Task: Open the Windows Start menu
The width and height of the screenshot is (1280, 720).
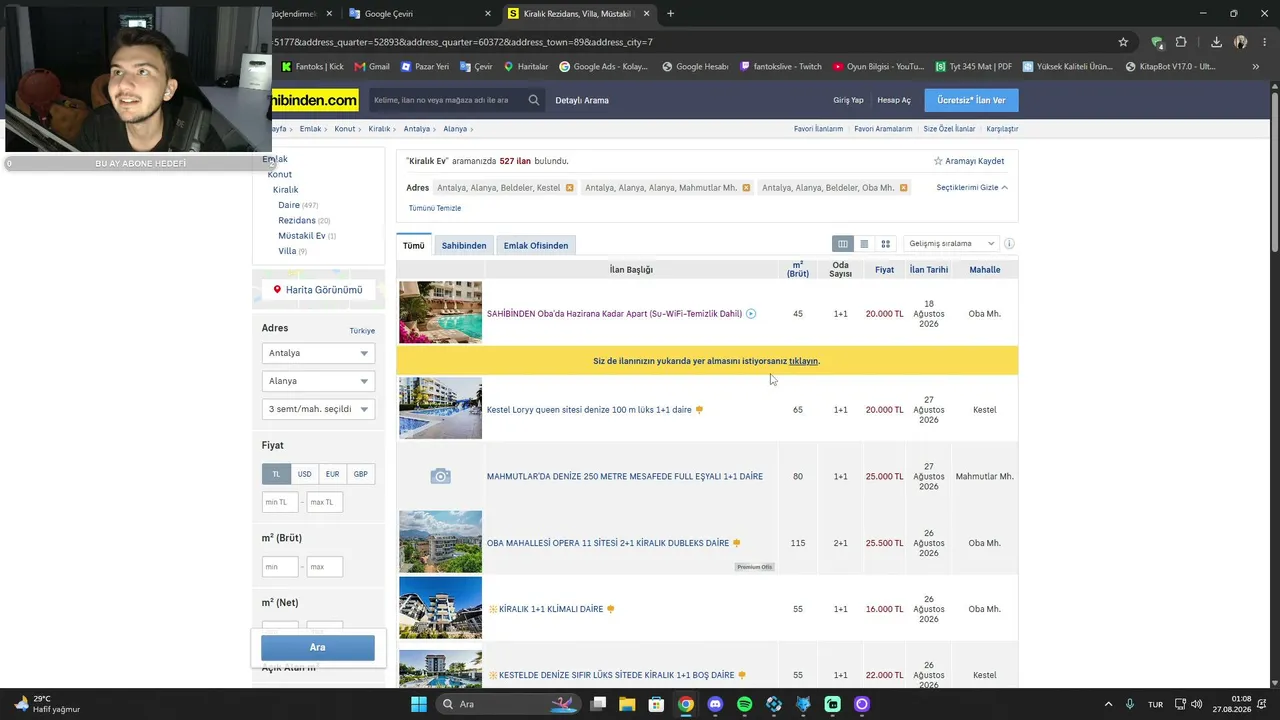Action: click(x=418, y=704)
